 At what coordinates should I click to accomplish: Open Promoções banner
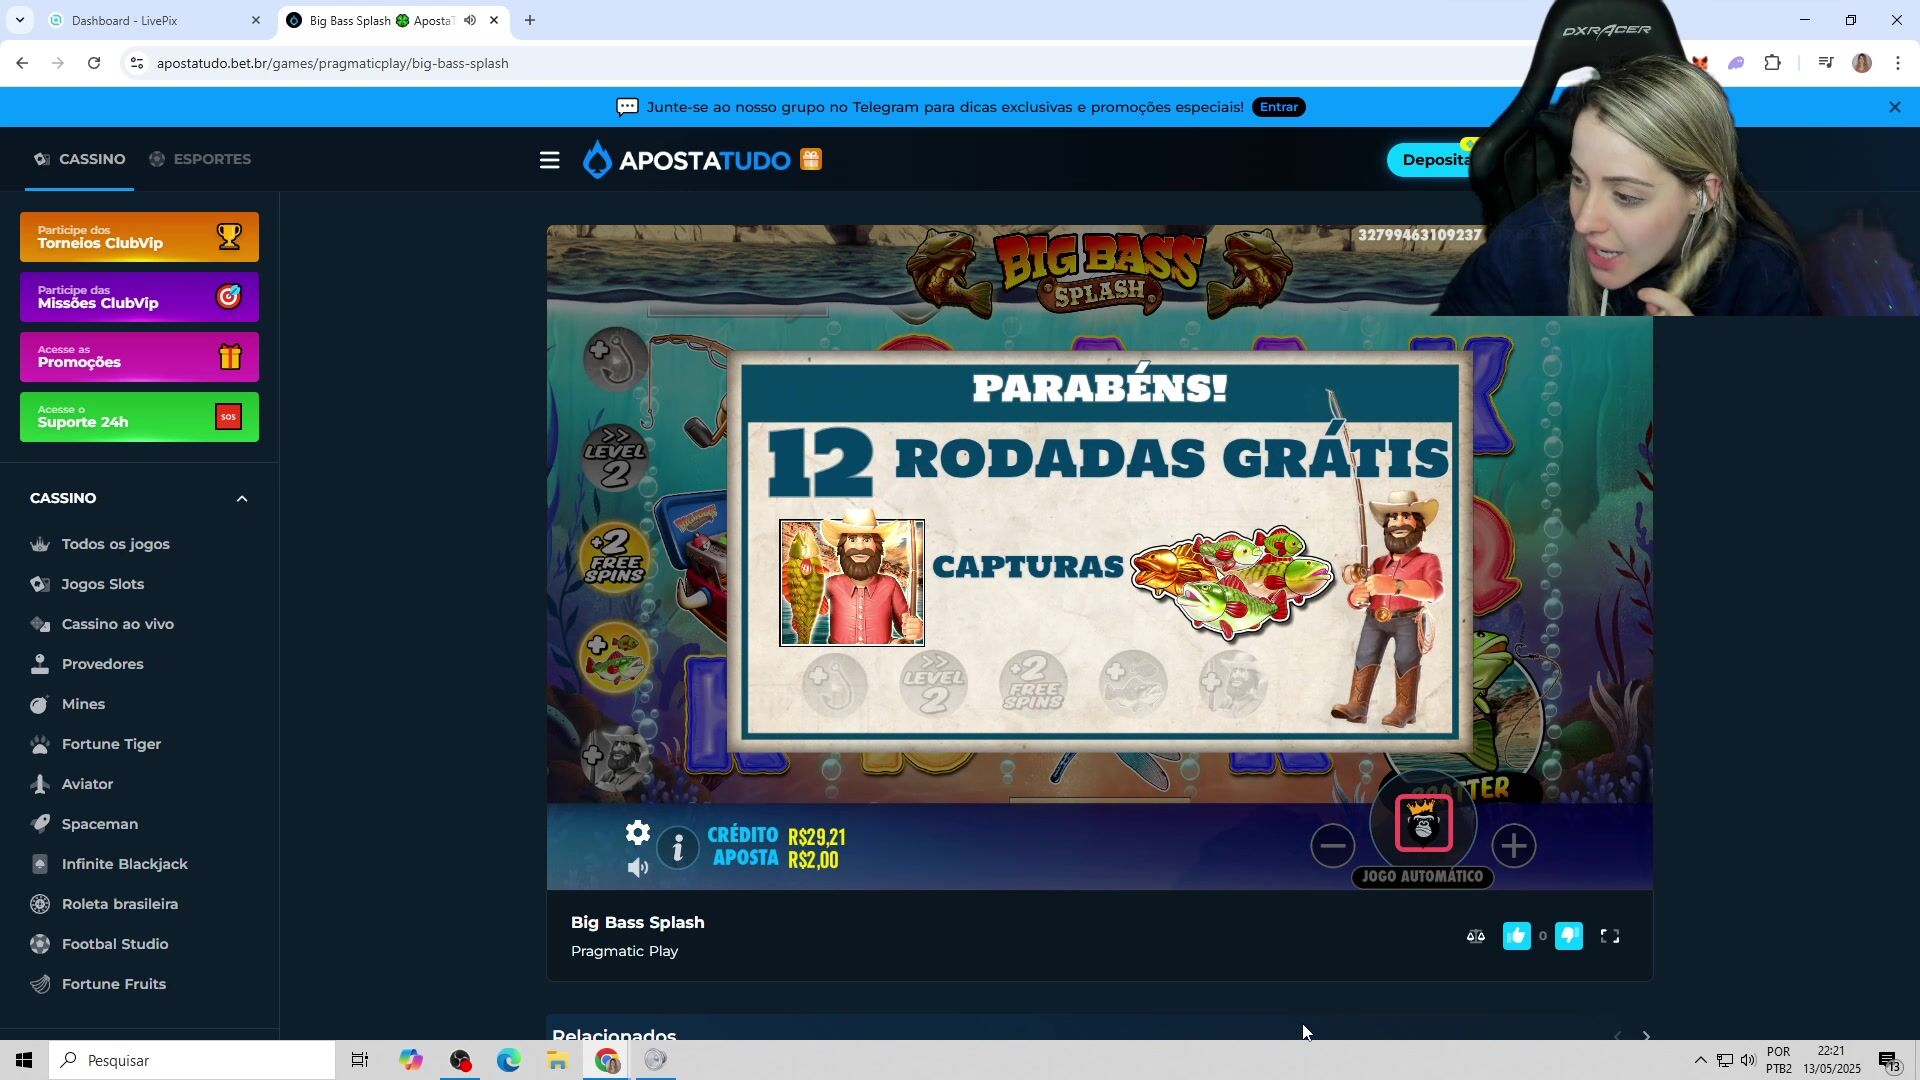(x=139, y=357)
